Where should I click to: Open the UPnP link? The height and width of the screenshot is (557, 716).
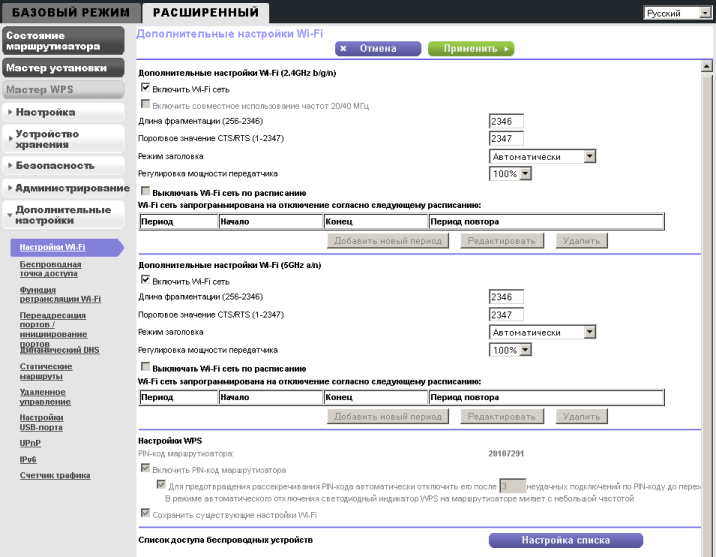tap(30, 443)
